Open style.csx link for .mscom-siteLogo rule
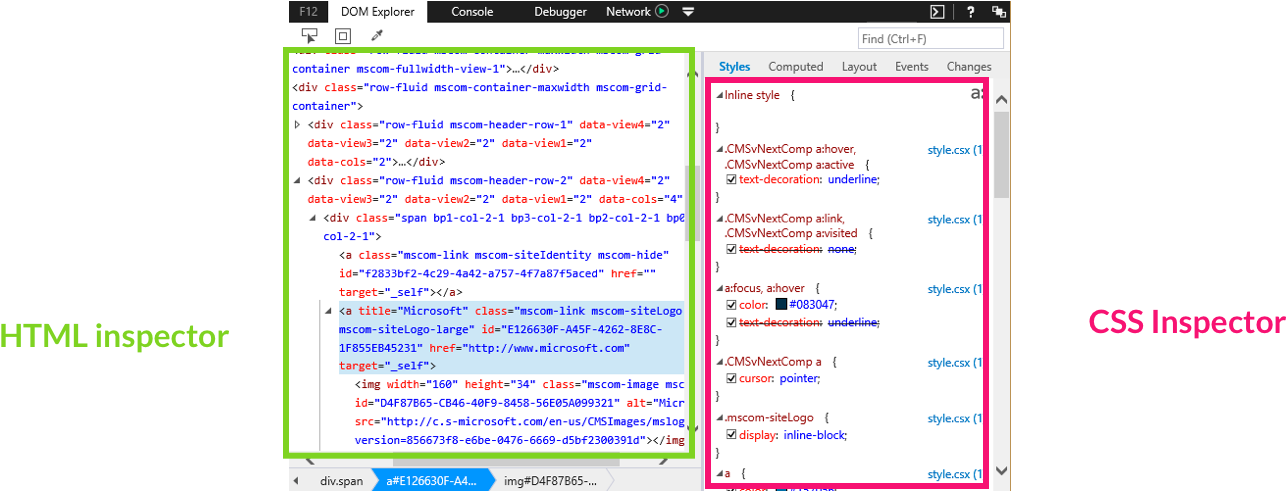Viewport: 1287px width, 491px height. click(955, 418)
